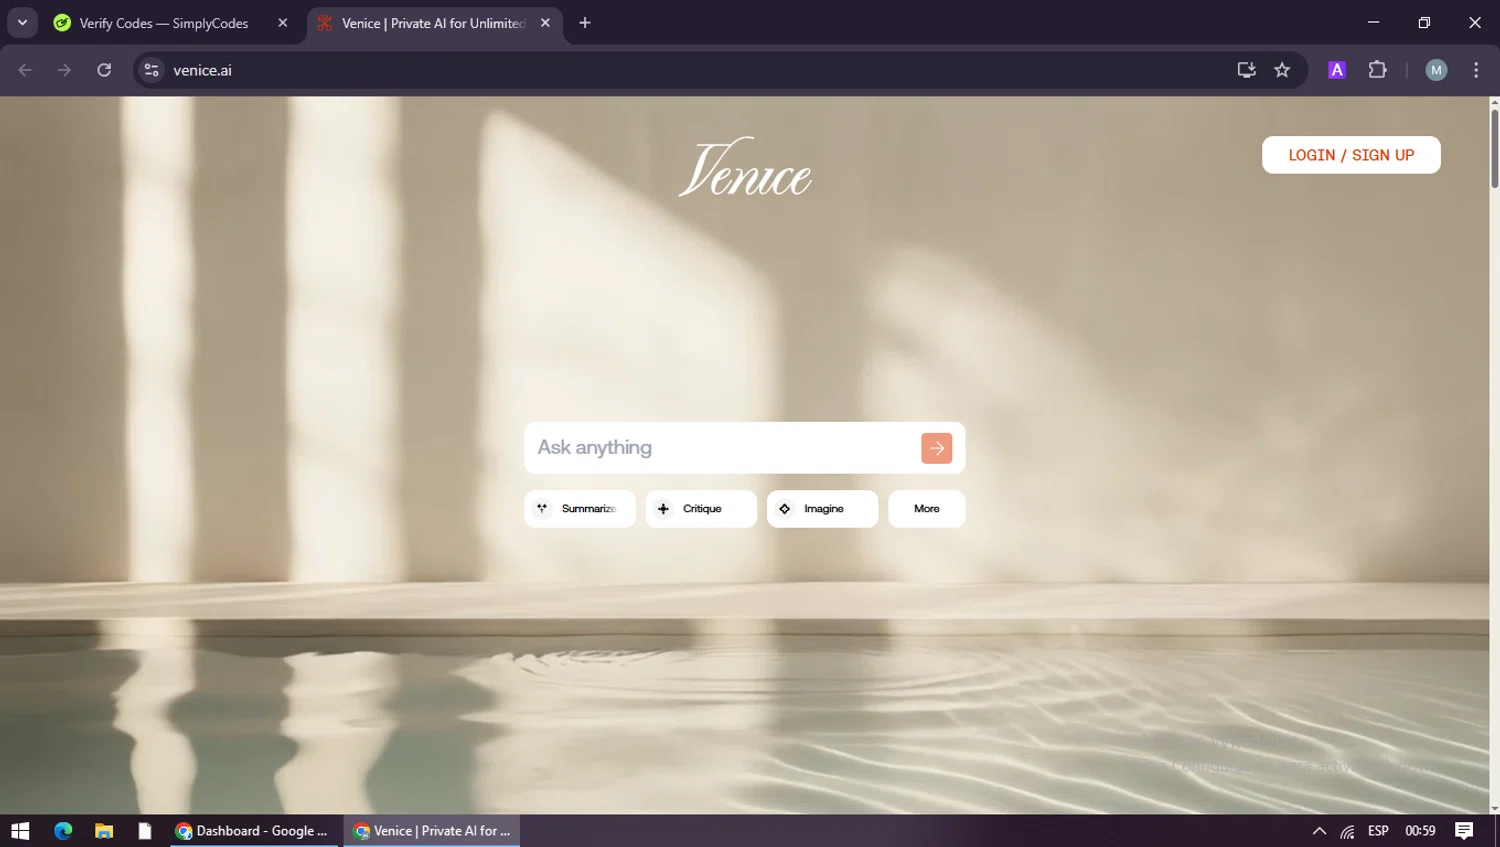Open a new browser tab

click(585, 23)
